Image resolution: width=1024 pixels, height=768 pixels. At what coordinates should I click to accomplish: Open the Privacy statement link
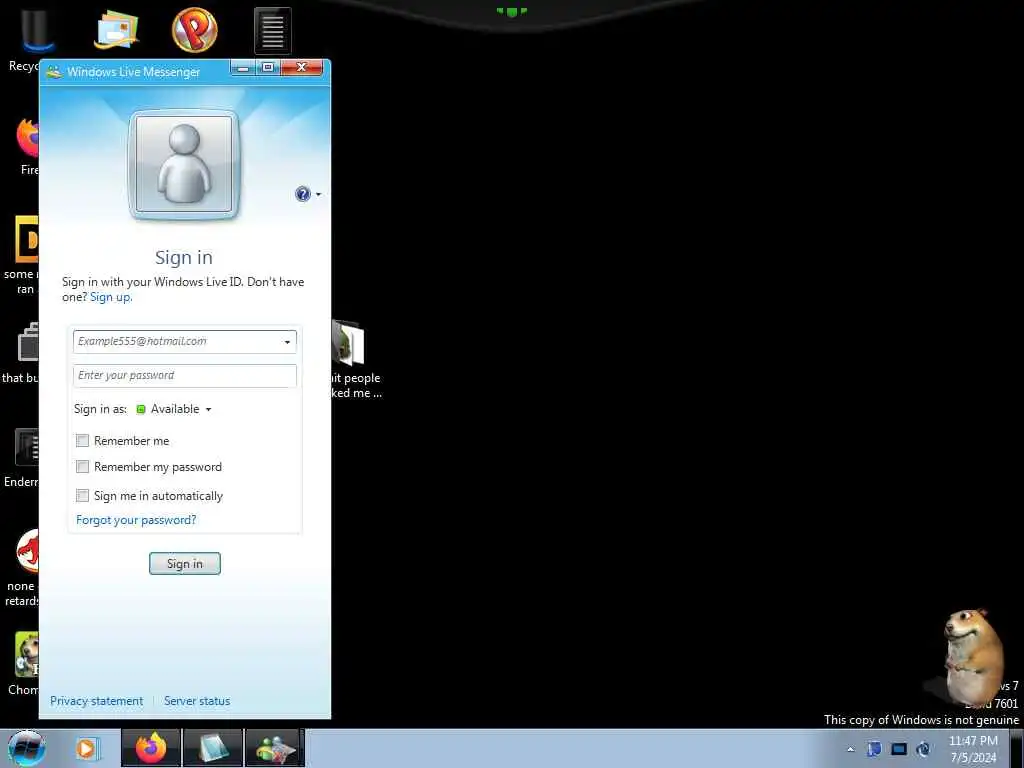(97, 701)
